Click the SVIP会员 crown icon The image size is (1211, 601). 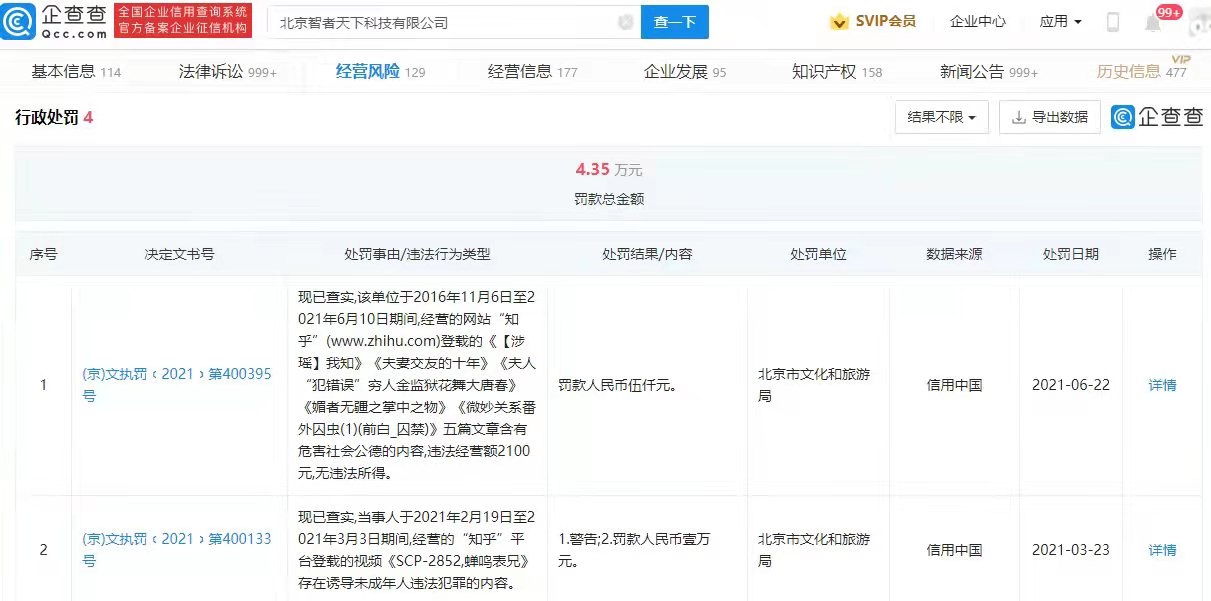tap(839, 21)
